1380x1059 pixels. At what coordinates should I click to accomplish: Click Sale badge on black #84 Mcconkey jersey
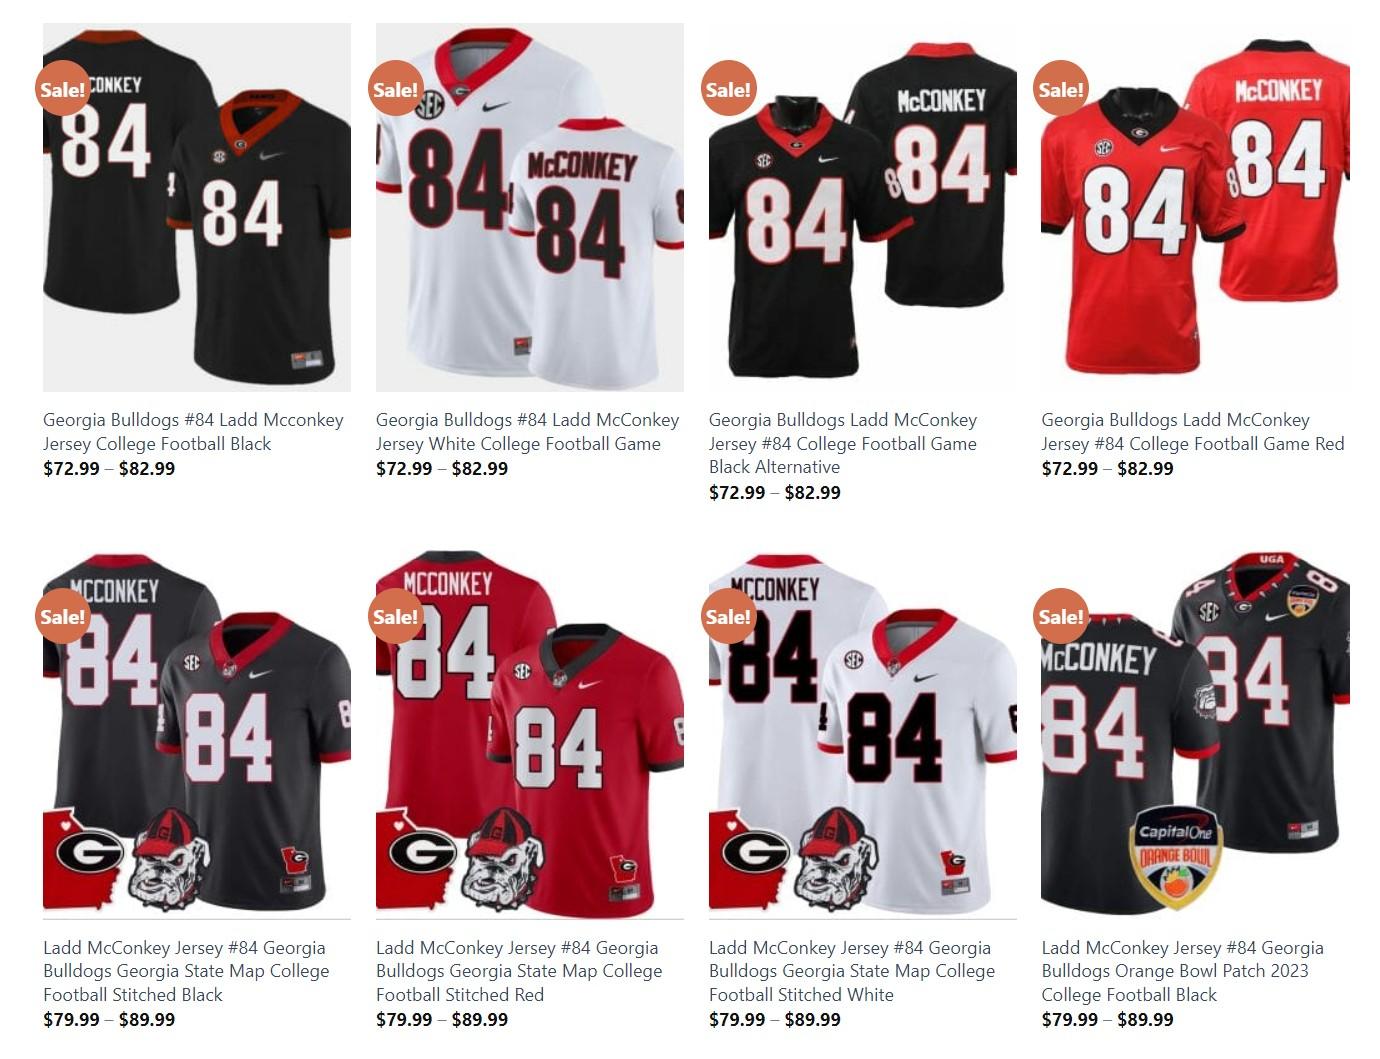[62, 88]
